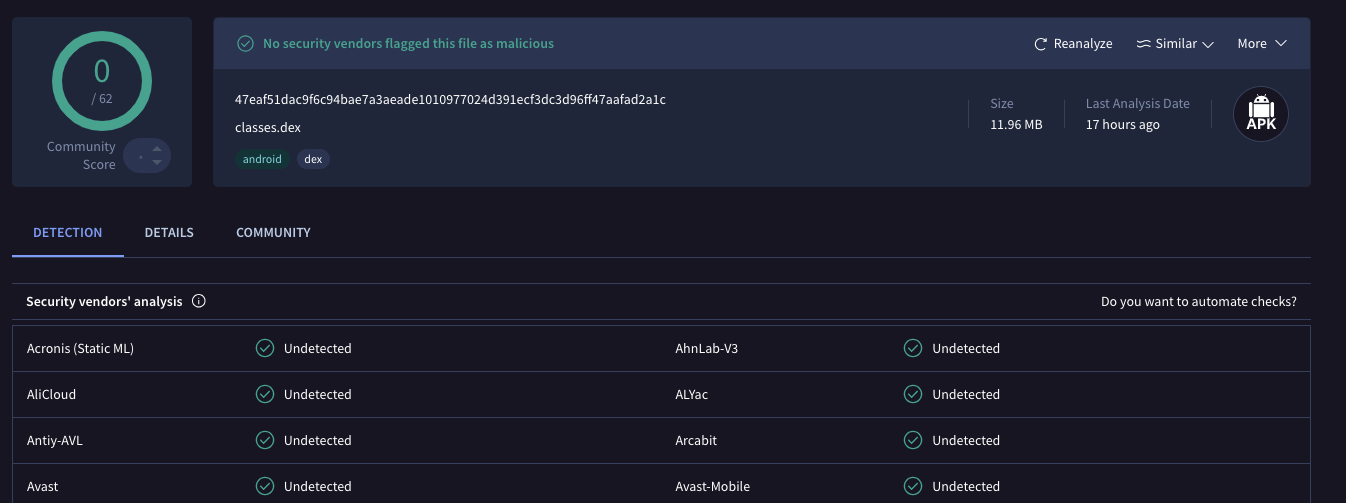Click the Antiy-AVL vendor name

(x=55, y=441)
